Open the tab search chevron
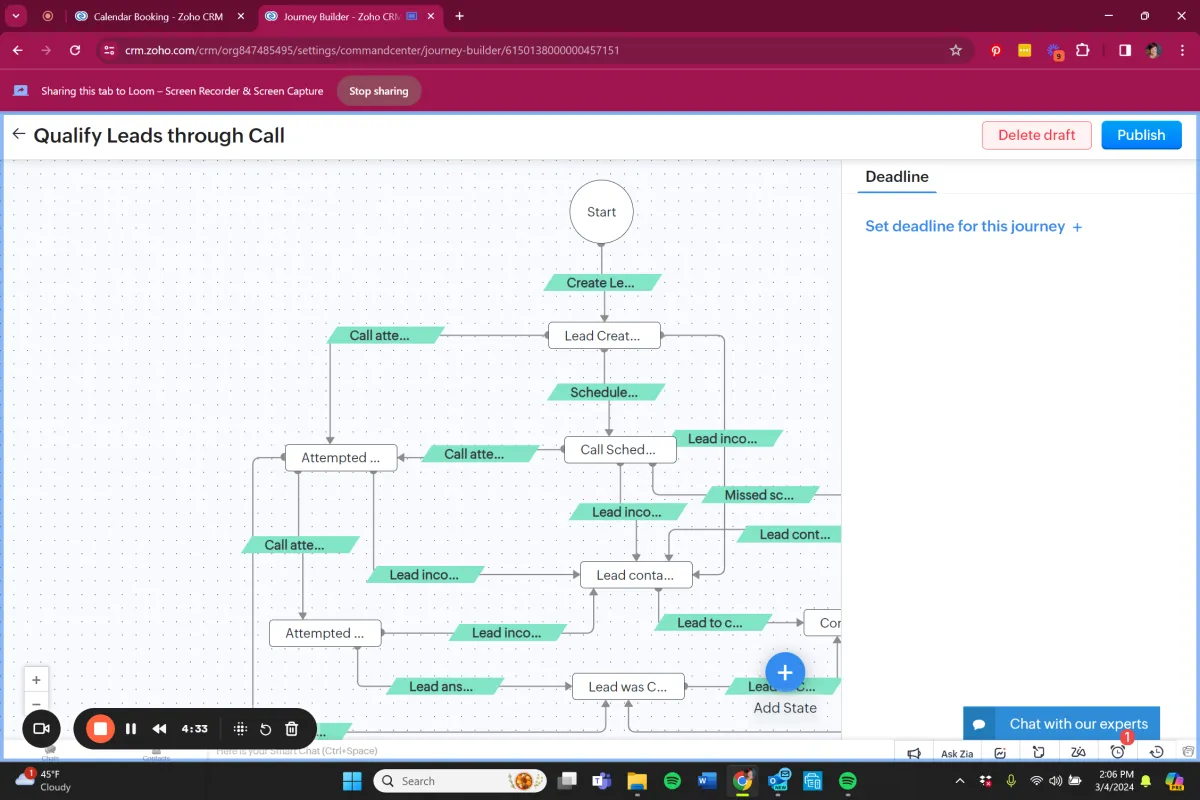This screenshot has height=800, width=1200. (16, 16)
